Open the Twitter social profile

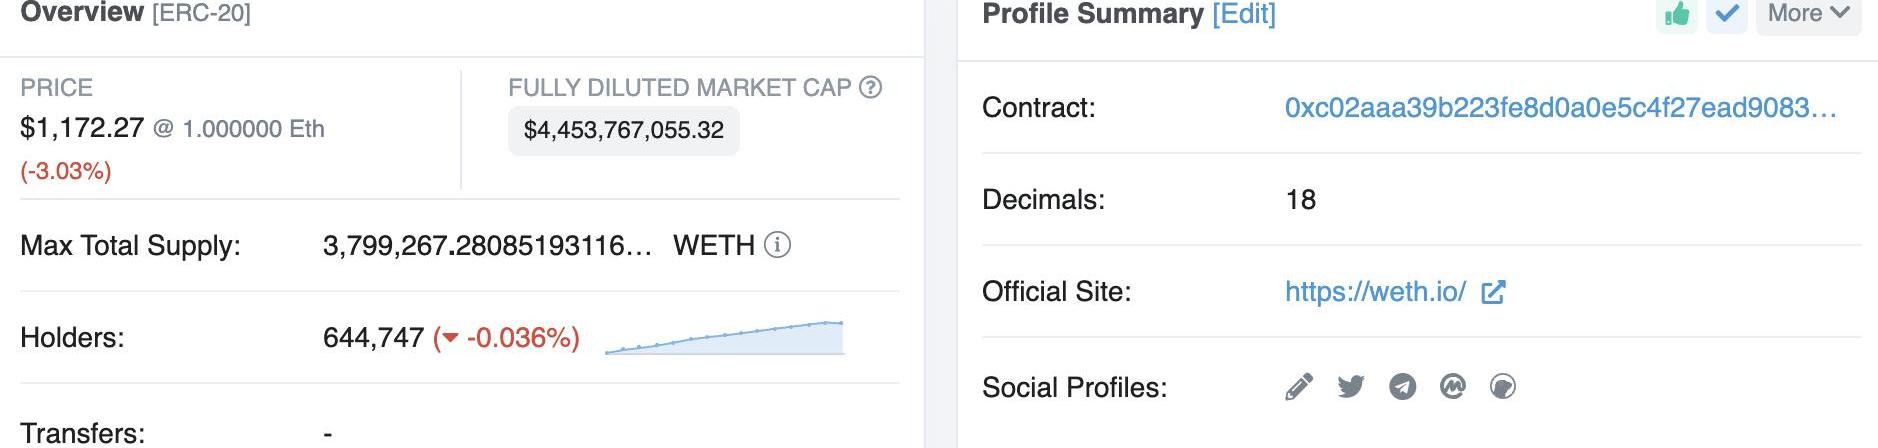1351,387
